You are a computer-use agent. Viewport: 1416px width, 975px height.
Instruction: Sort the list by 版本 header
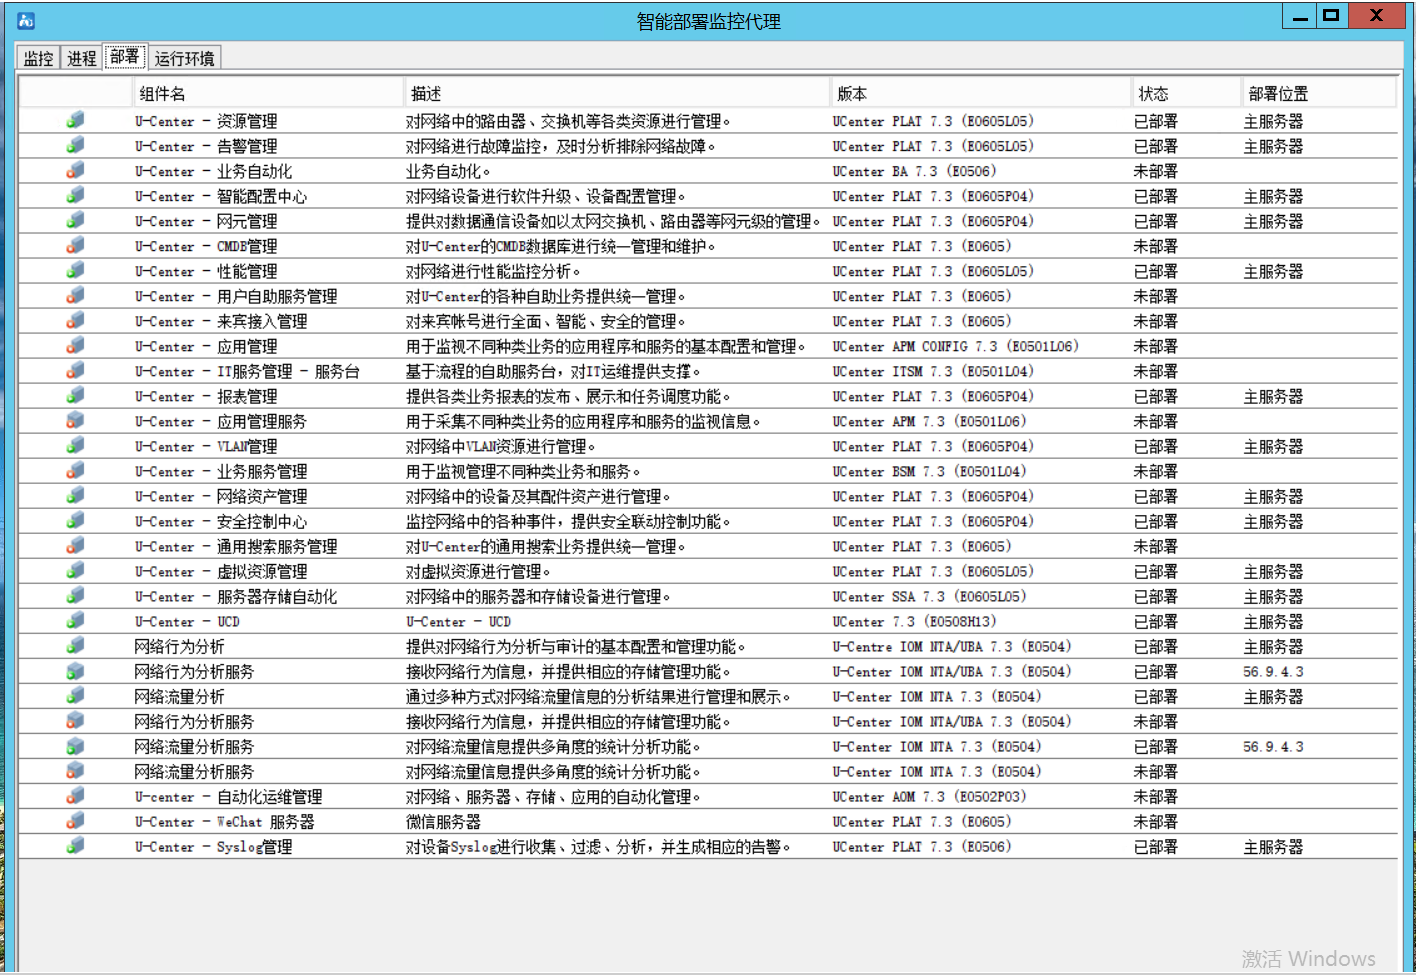click(x=981, y=93)
